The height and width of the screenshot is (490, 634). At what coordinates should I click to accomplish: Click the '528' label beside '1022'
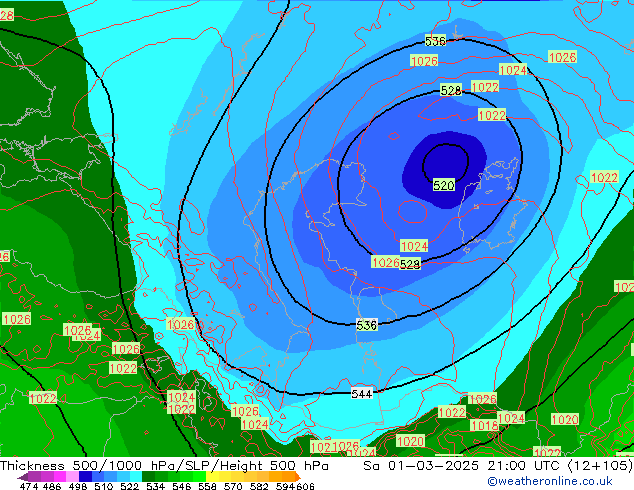[x=451, y=90]
